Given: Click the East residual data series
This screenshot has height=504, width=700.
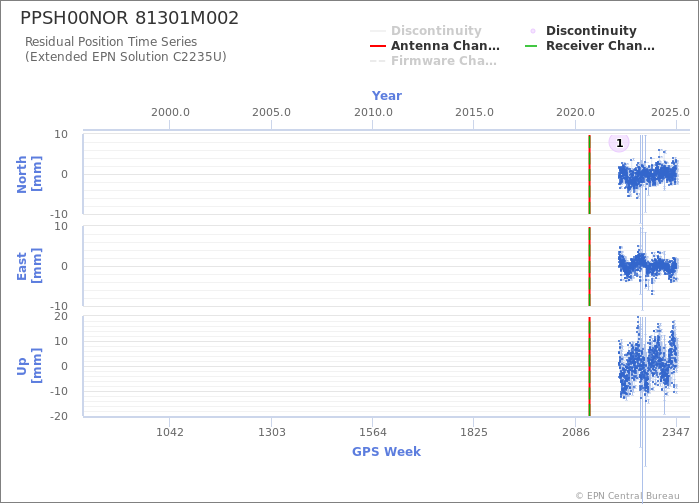Looking at the screenshot, I should [x=648, y=266].
